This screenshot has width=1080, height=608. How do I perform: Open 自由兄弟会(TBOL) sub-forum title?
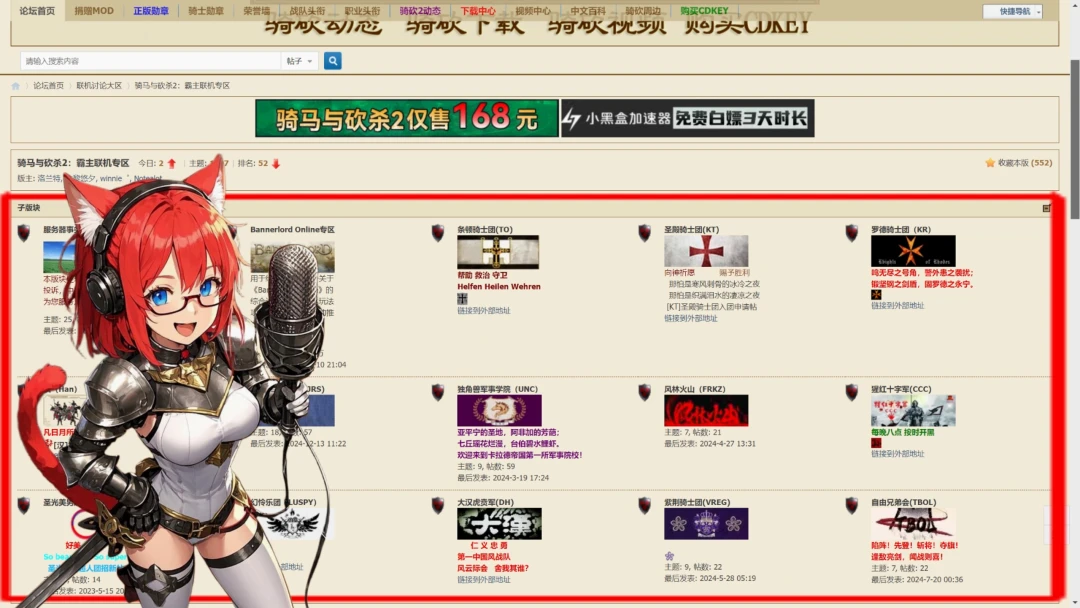[x=904, y=502]
